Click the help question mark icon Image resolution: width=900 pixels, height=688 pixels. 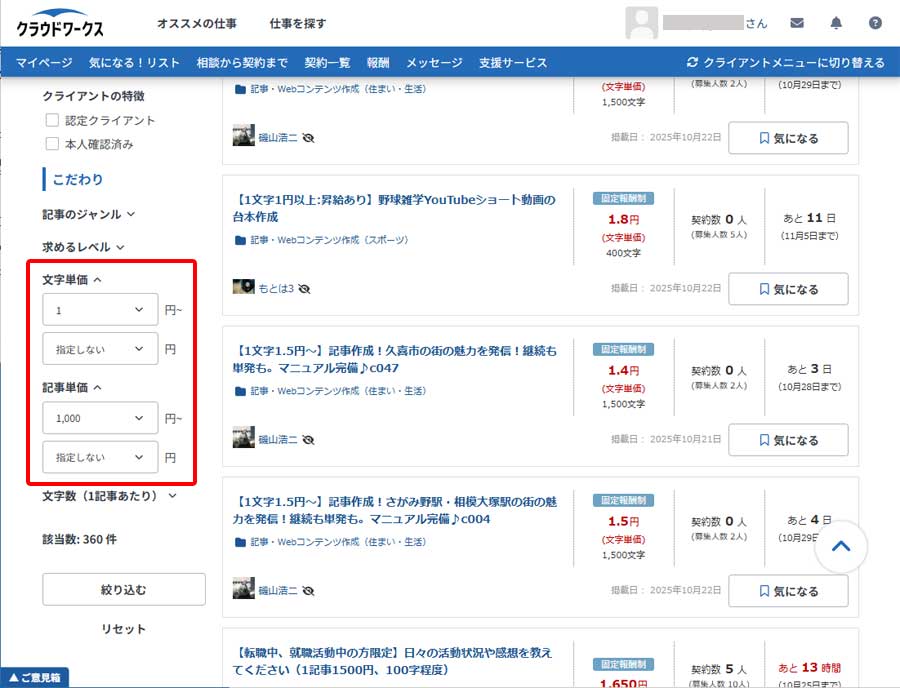tap(875, 23)
